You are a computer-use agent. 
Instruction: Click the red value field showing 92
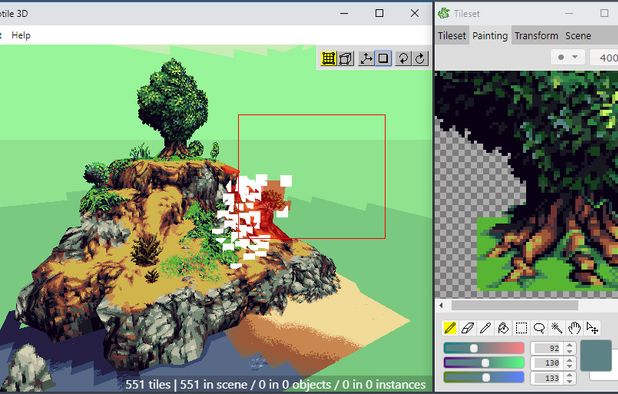click(x=547, y=348)
